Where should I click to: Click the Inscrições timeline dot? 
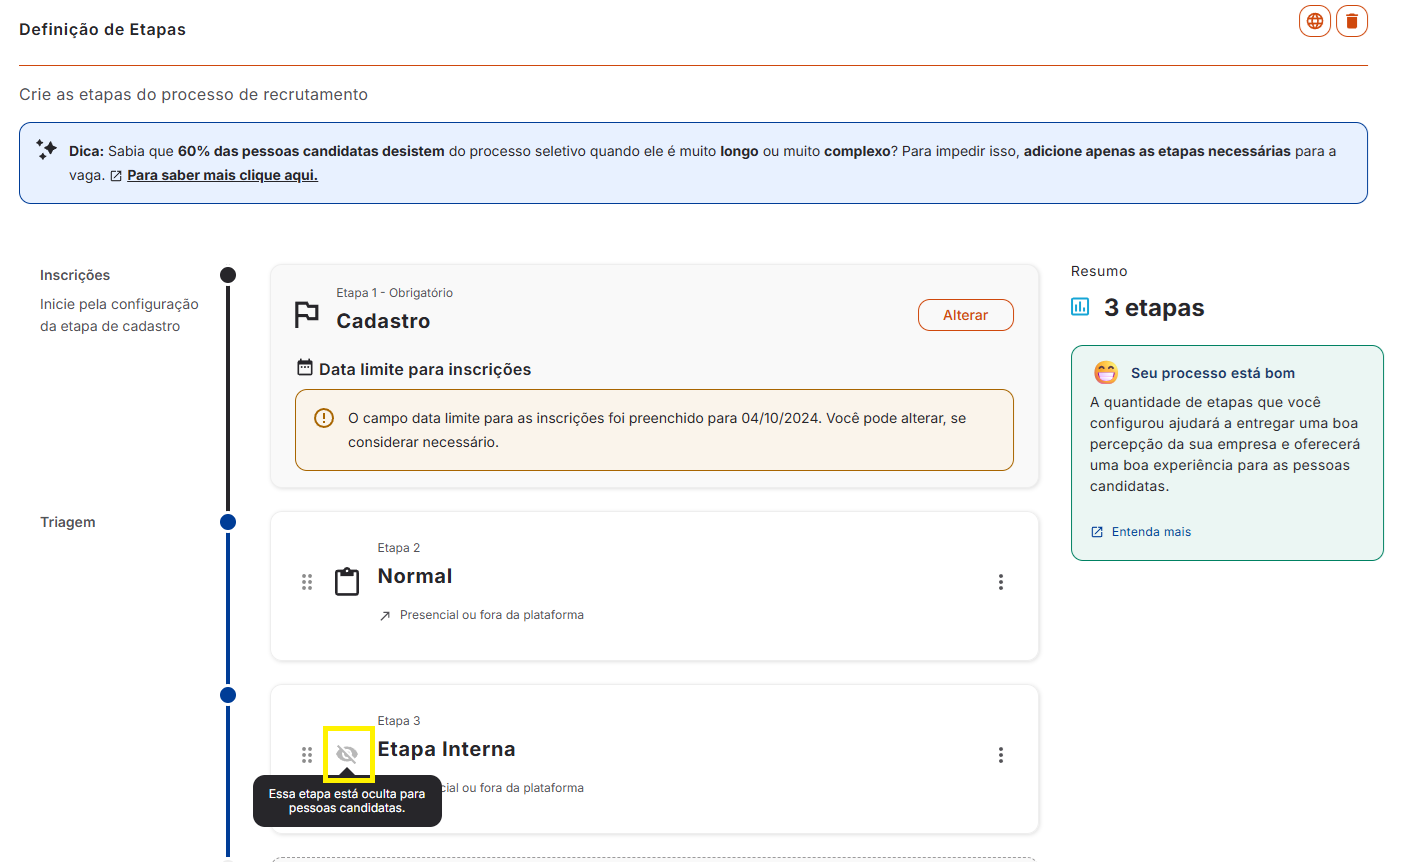coord(228,275)
